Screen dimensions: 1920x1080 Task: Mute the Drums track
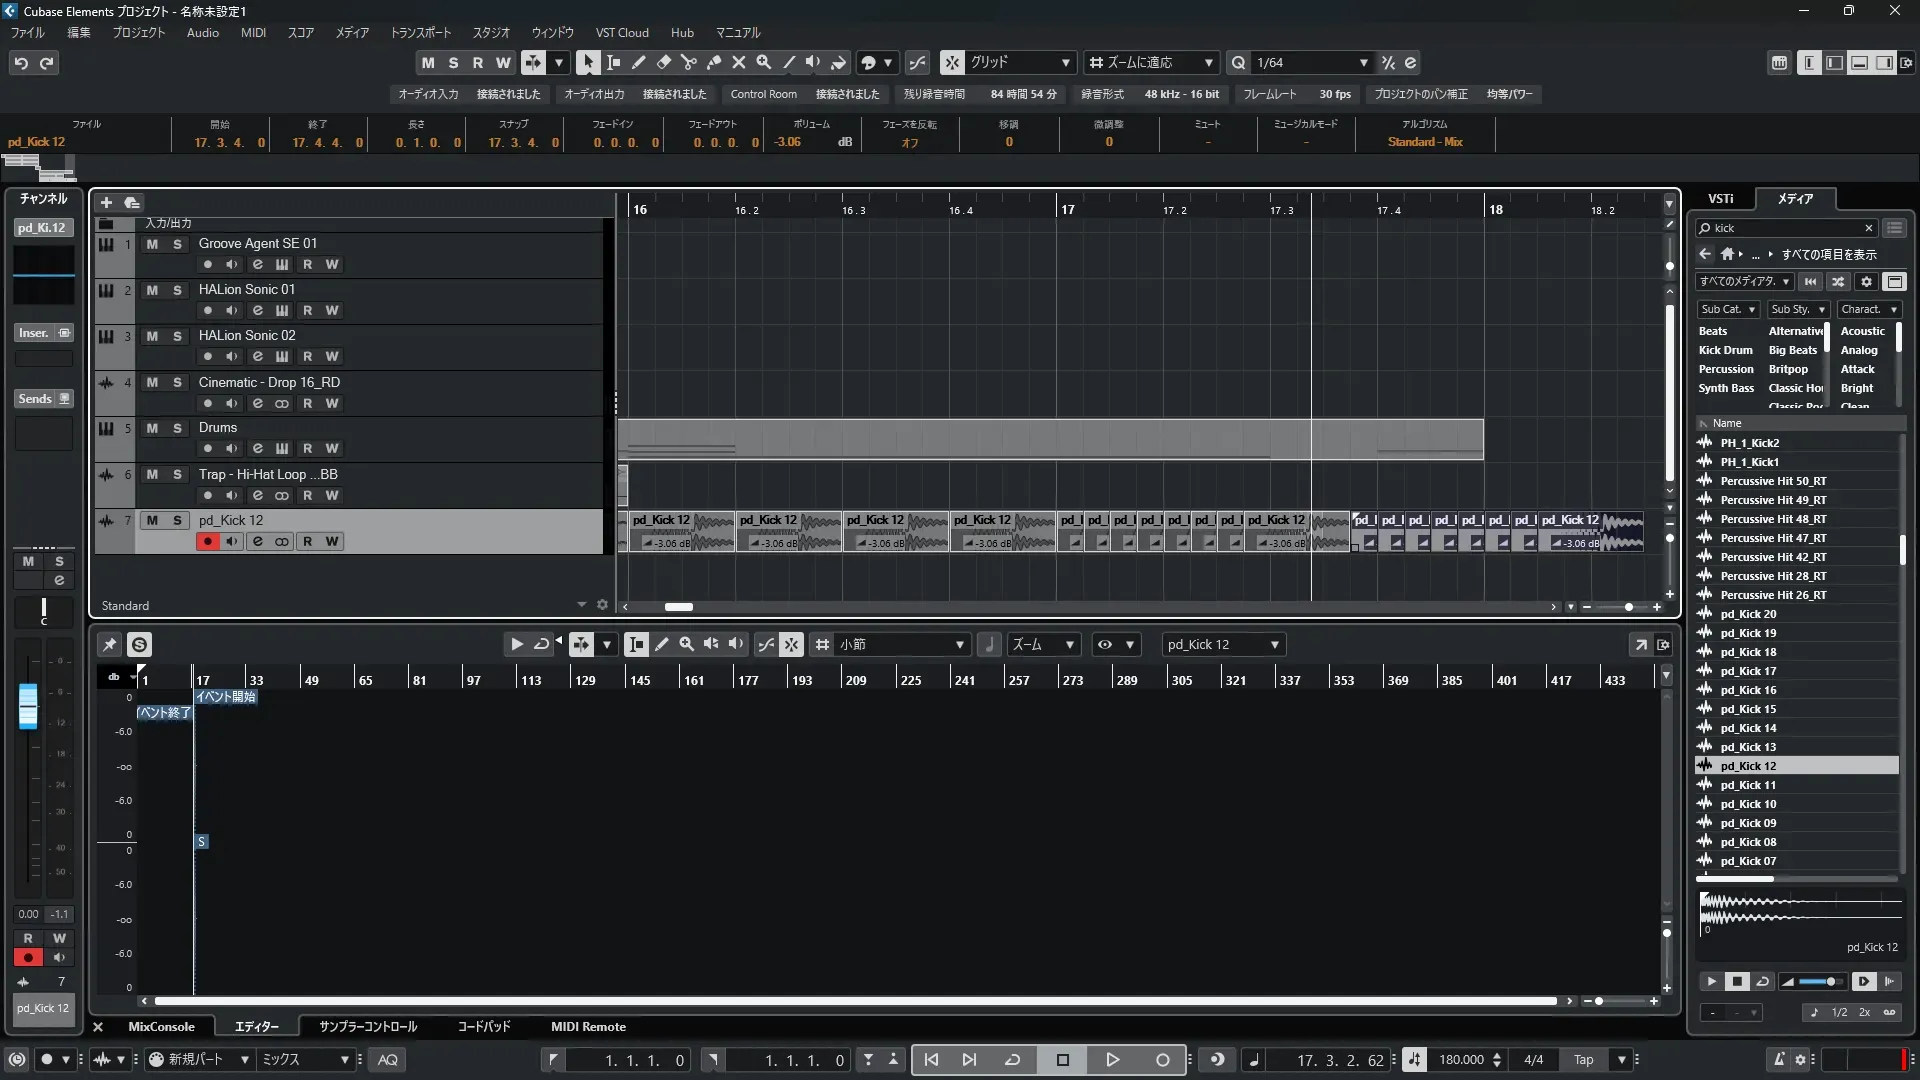[x=152, y=428]
